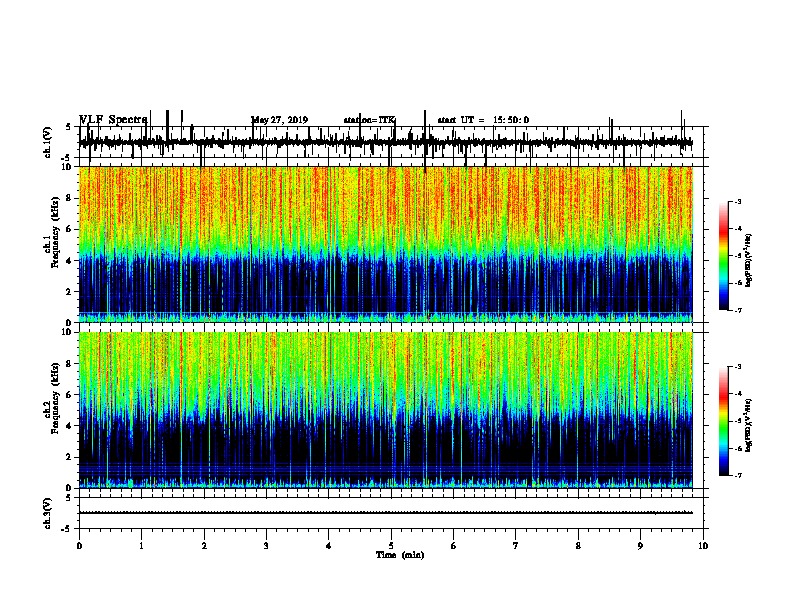
Task: Click the "ch.3(V)" waveform axis label
Action: tap(48, 513)
